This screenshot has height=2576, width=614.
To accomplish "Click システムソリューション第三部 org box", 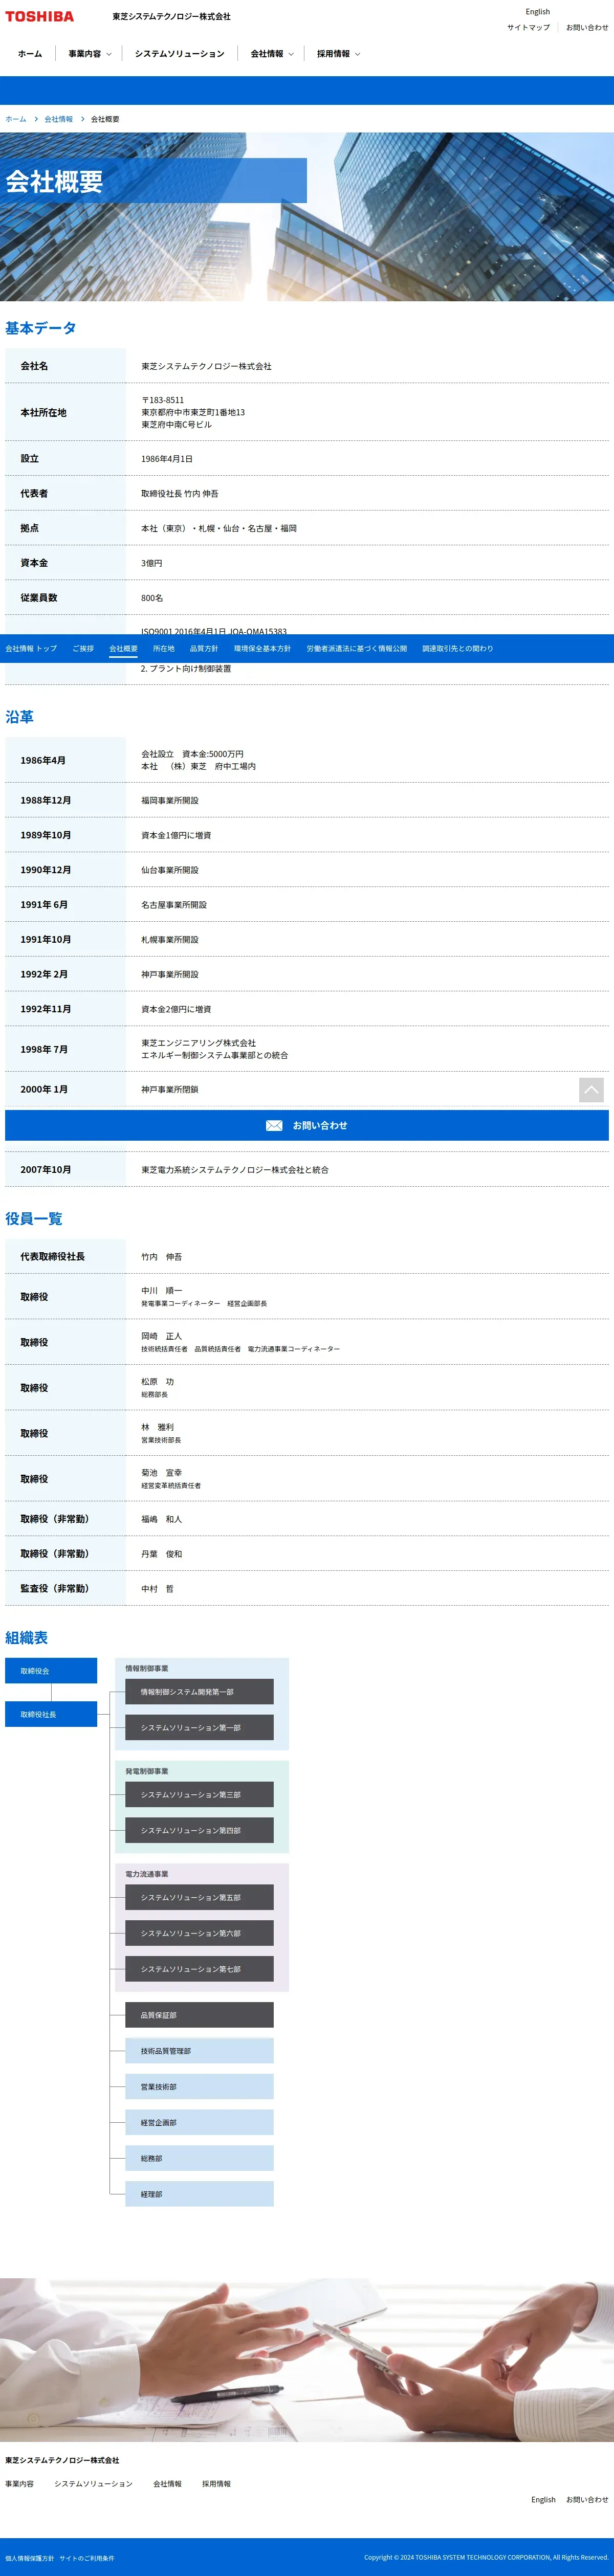I will coord(199,1795).
